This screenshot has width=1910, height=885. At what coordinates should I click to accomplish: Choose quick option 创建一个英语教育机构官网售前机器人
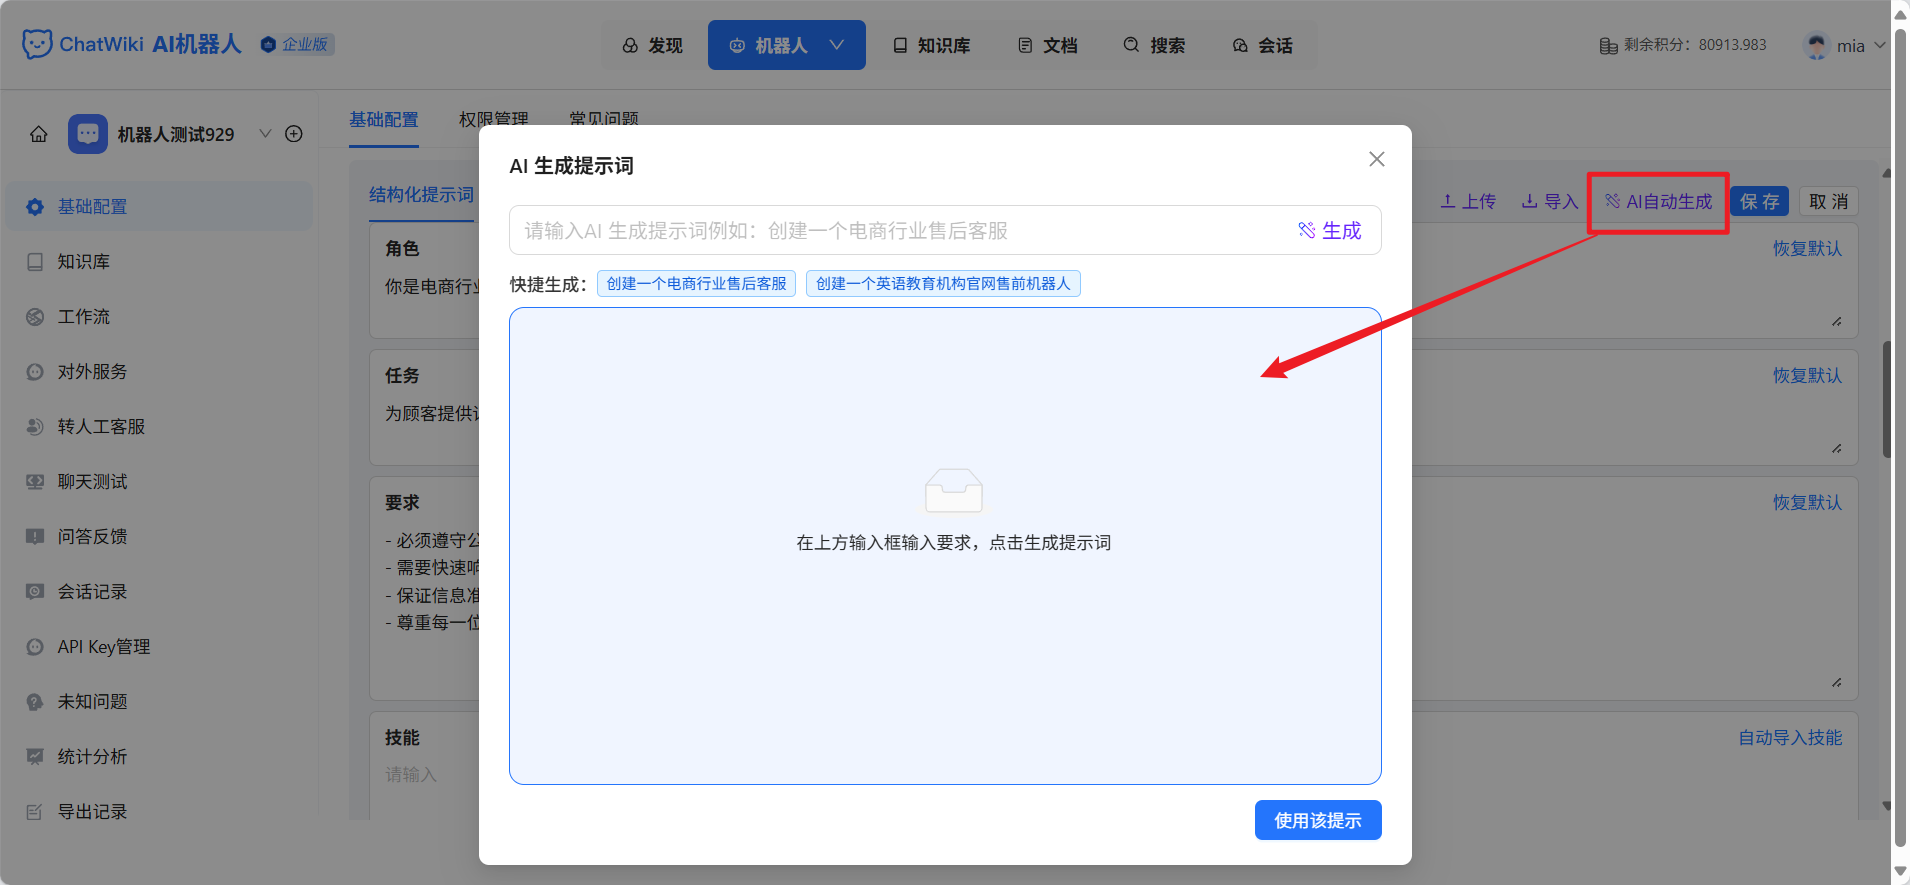(x=943, y=284)
